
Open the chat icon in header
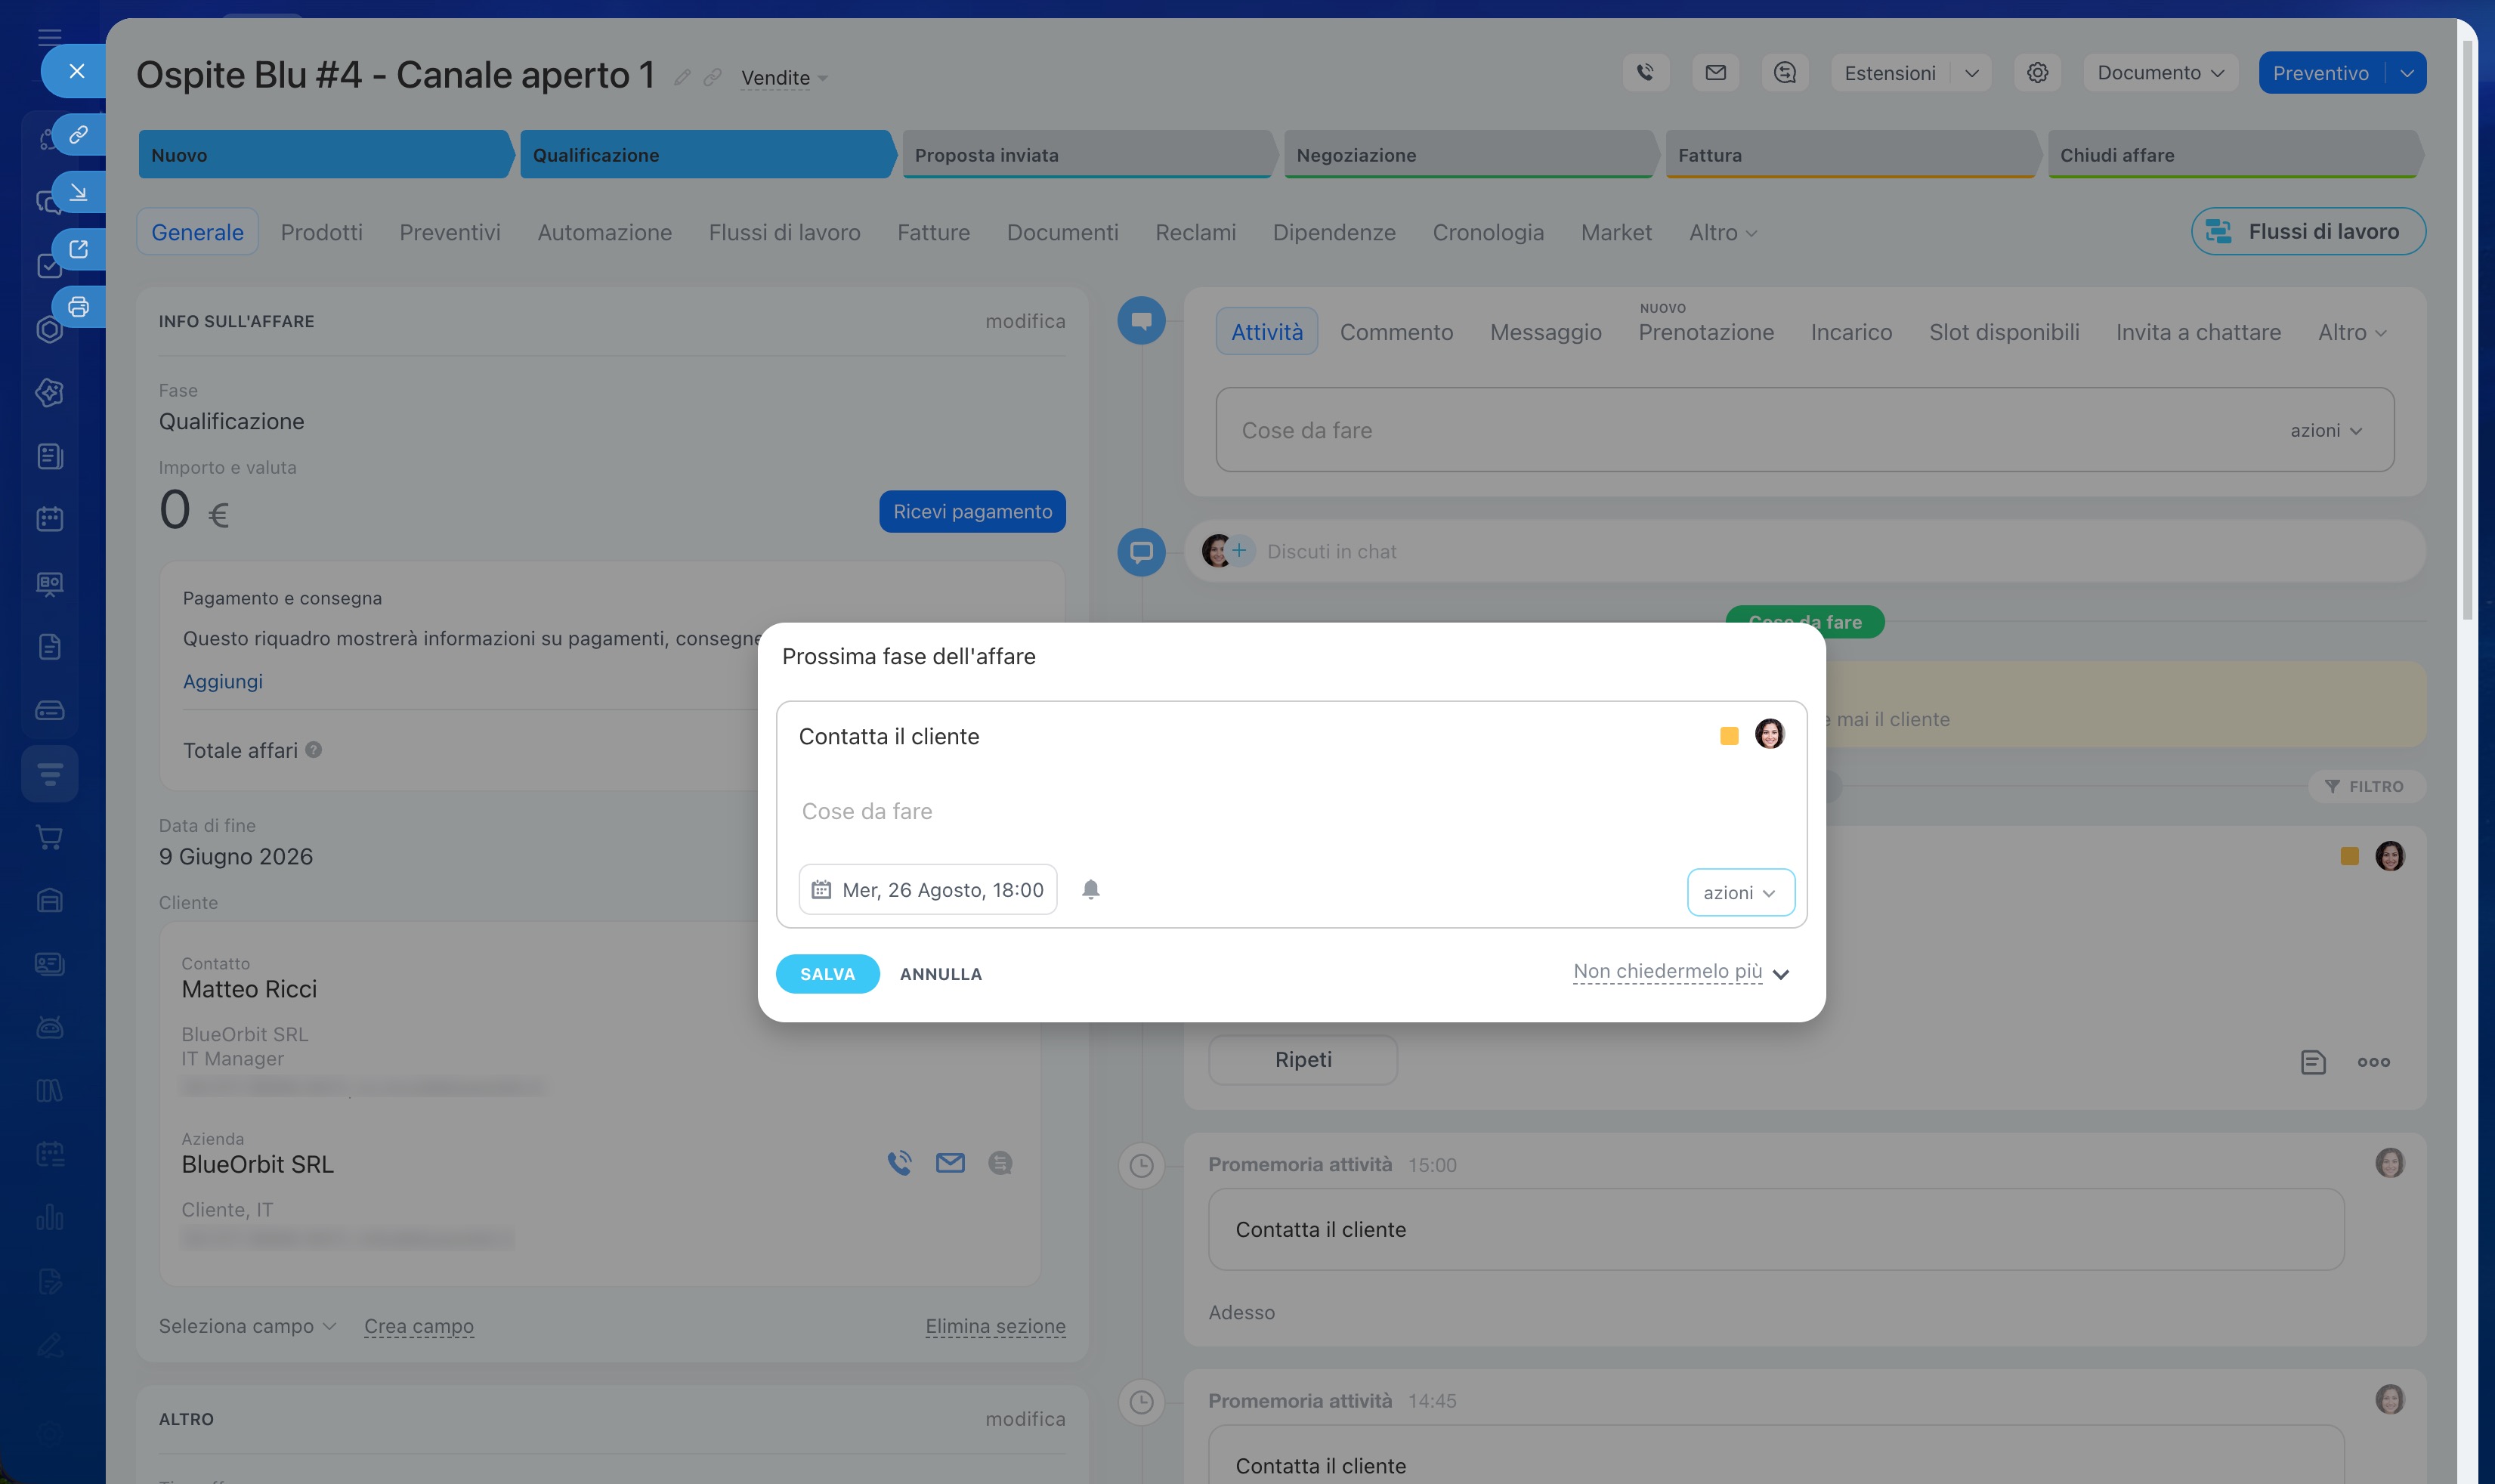[x=1785, y=72]
